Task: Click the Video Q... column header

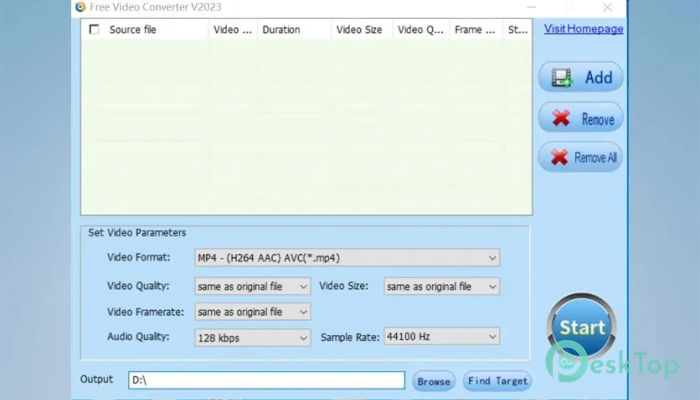Action: pyautogui.click(x=421, y=29)
